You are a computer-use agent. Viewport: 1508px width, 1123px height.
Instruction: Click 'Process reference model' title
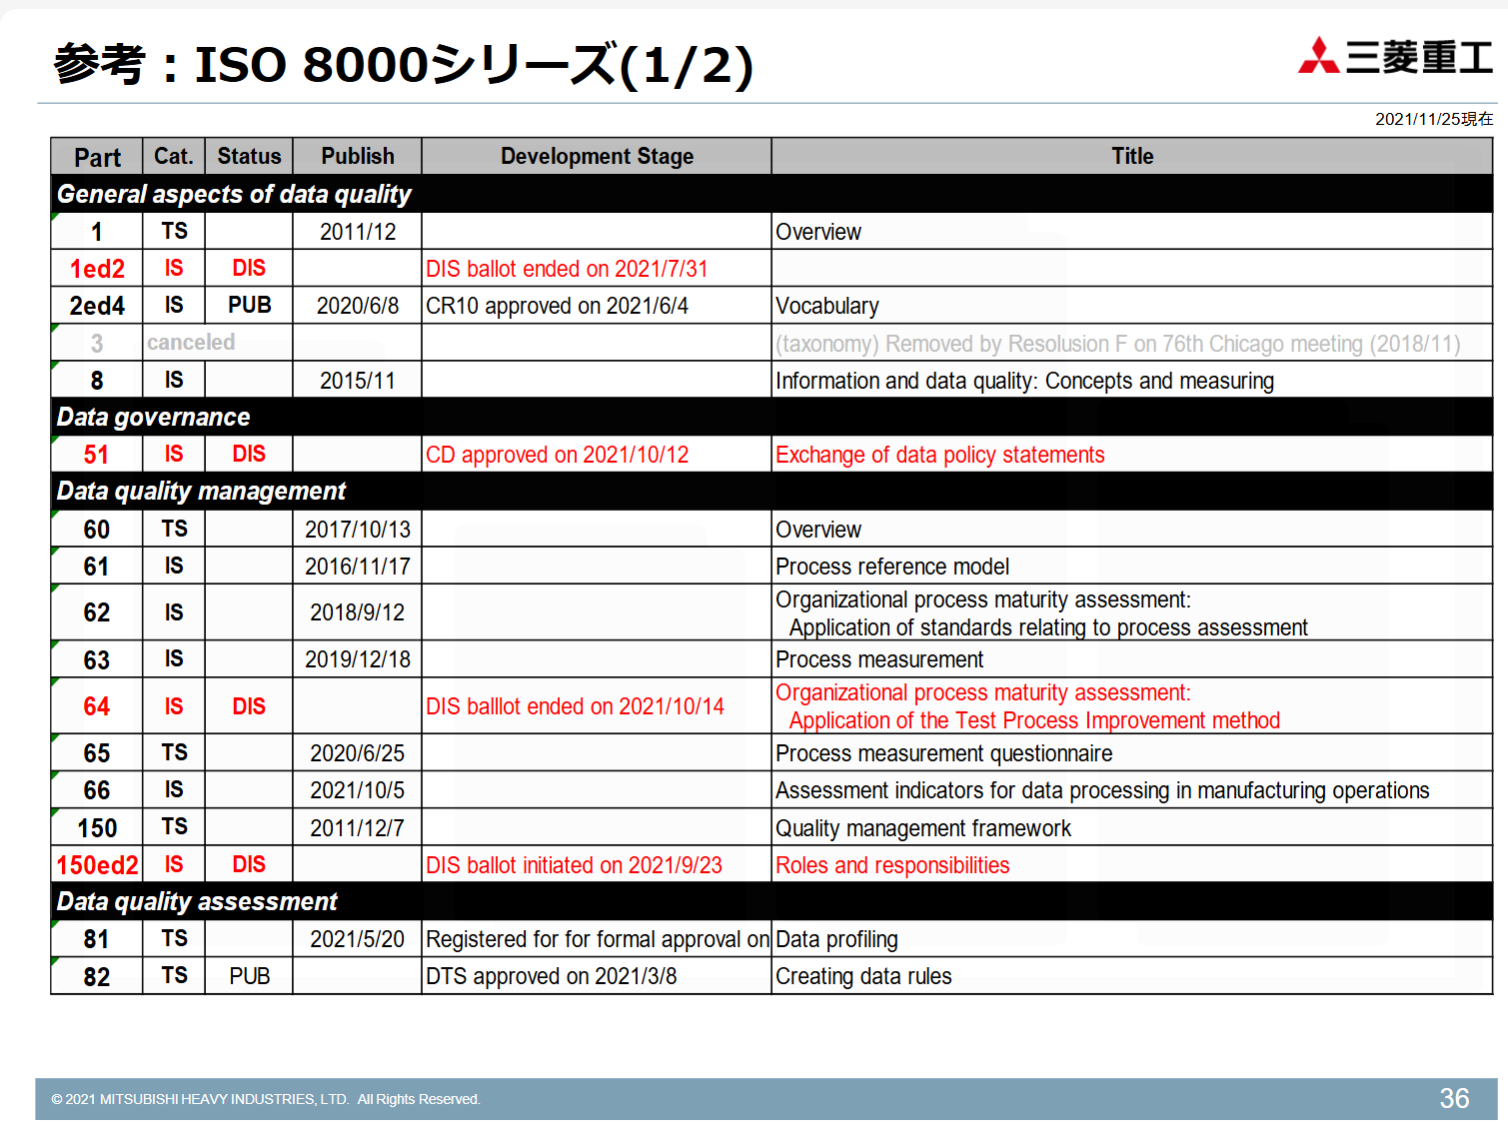(x=892, y=567)
